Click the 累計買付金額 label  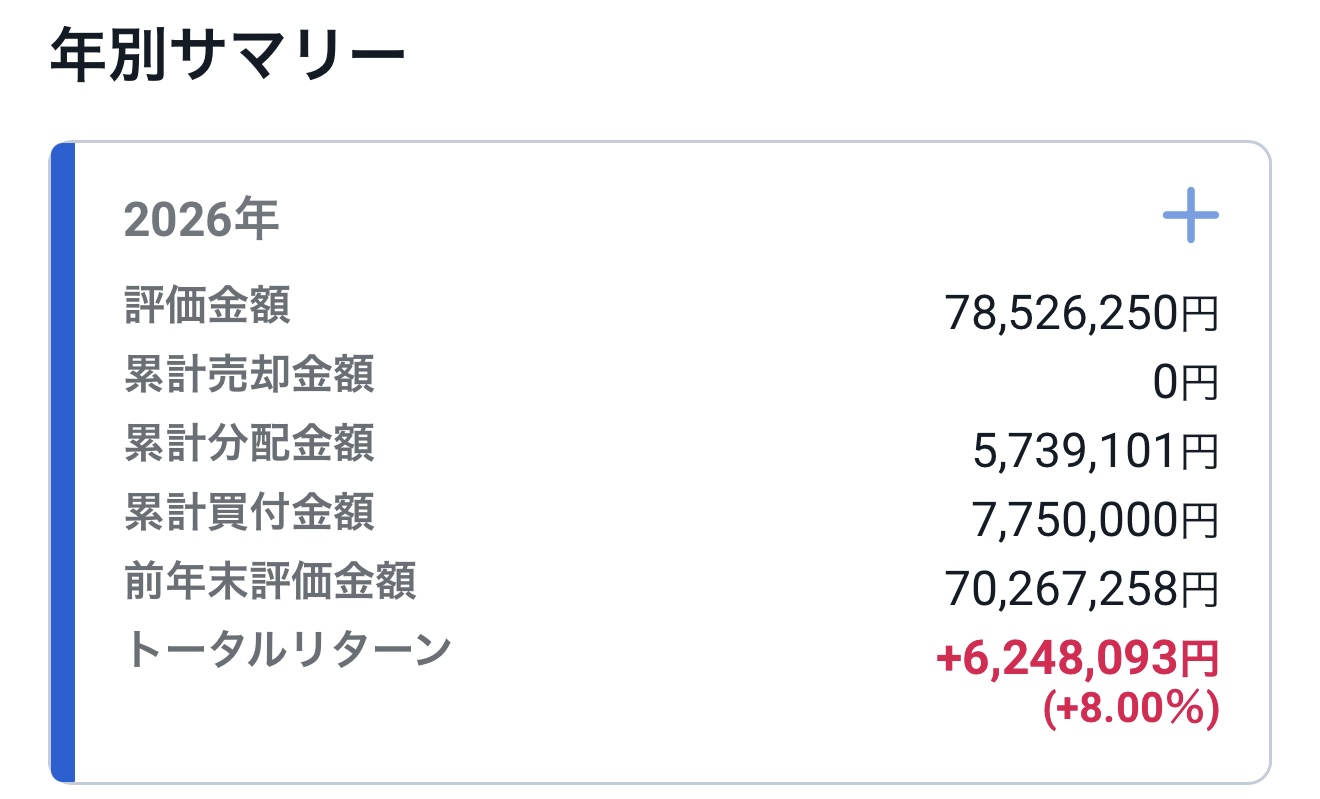tap(249, 511)
